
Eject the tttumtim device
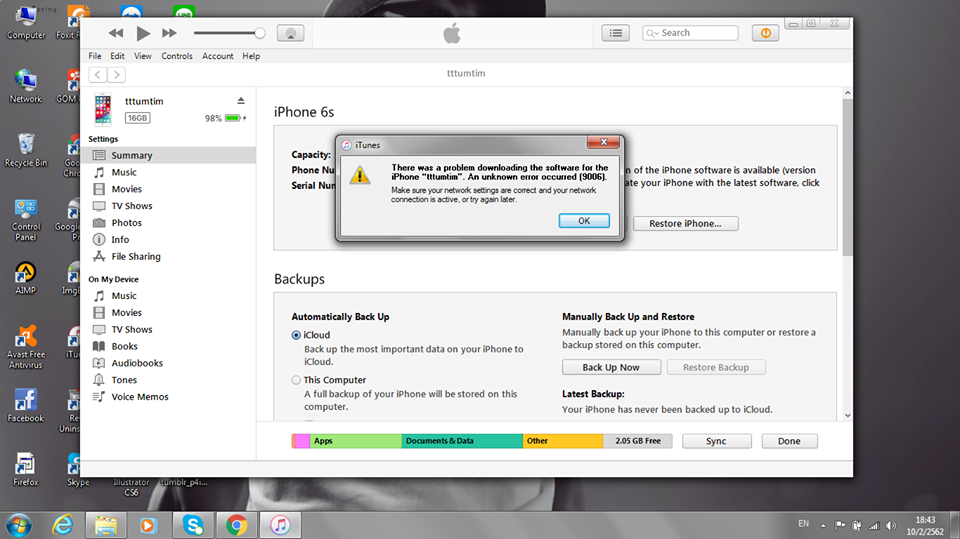pyautogui.click(x=241, y=100)
